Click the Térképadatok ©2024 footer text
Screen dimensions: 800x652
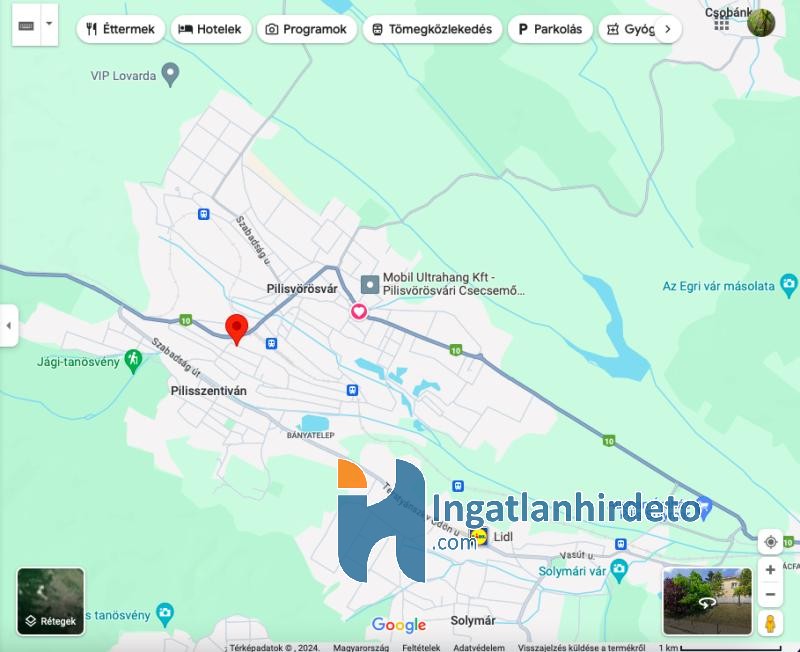pos(274,647)
